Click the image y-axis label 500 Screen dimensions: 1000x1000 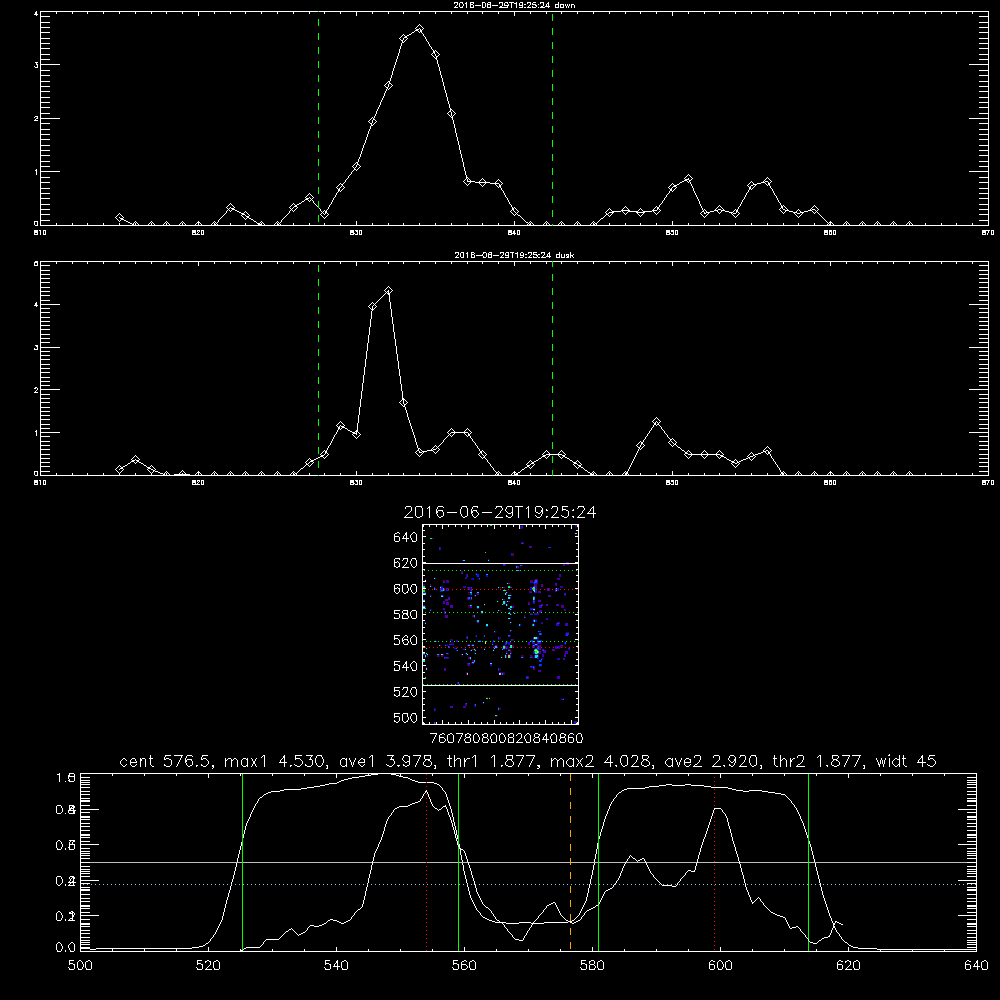click(x=406, y=717)
